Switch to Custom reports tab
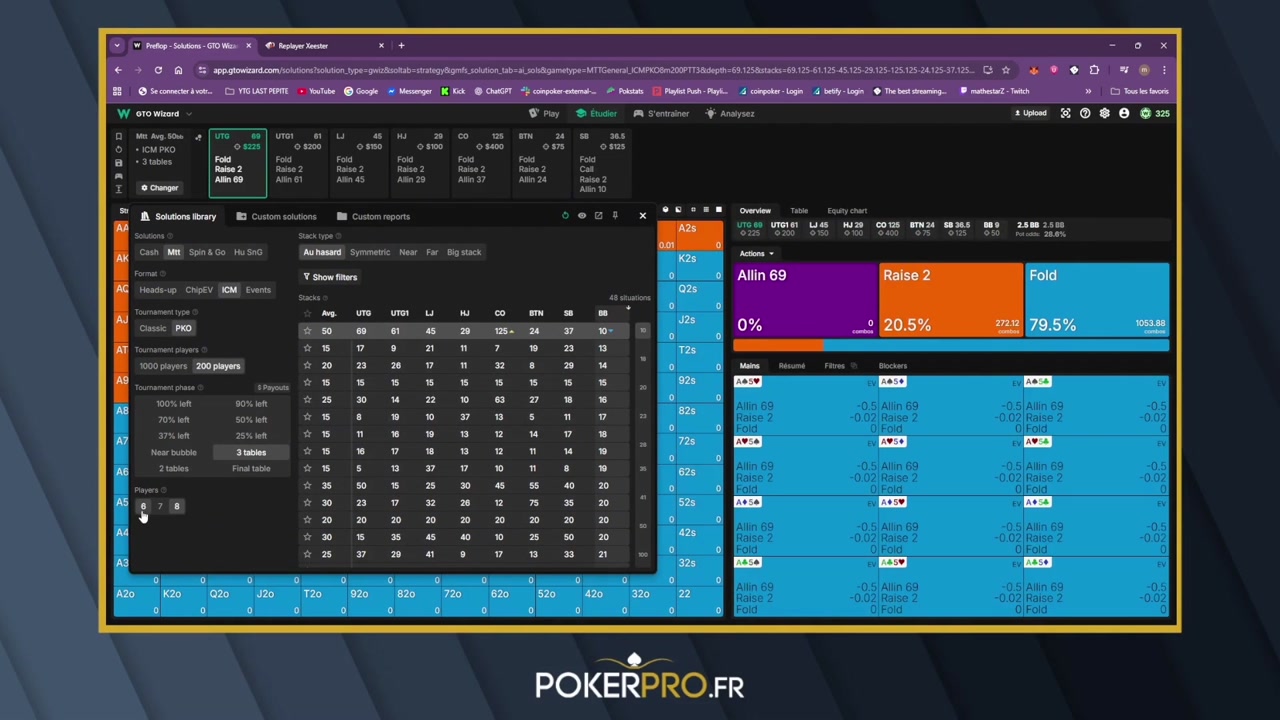 tap(374, 216)
